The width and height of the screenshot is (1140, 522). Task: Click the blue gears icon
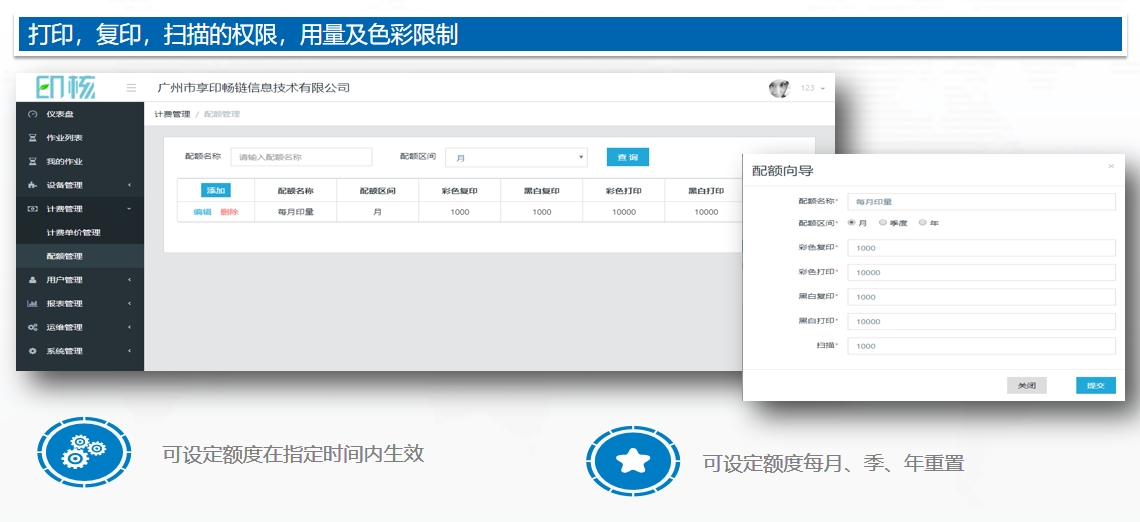tap(84, 453)
